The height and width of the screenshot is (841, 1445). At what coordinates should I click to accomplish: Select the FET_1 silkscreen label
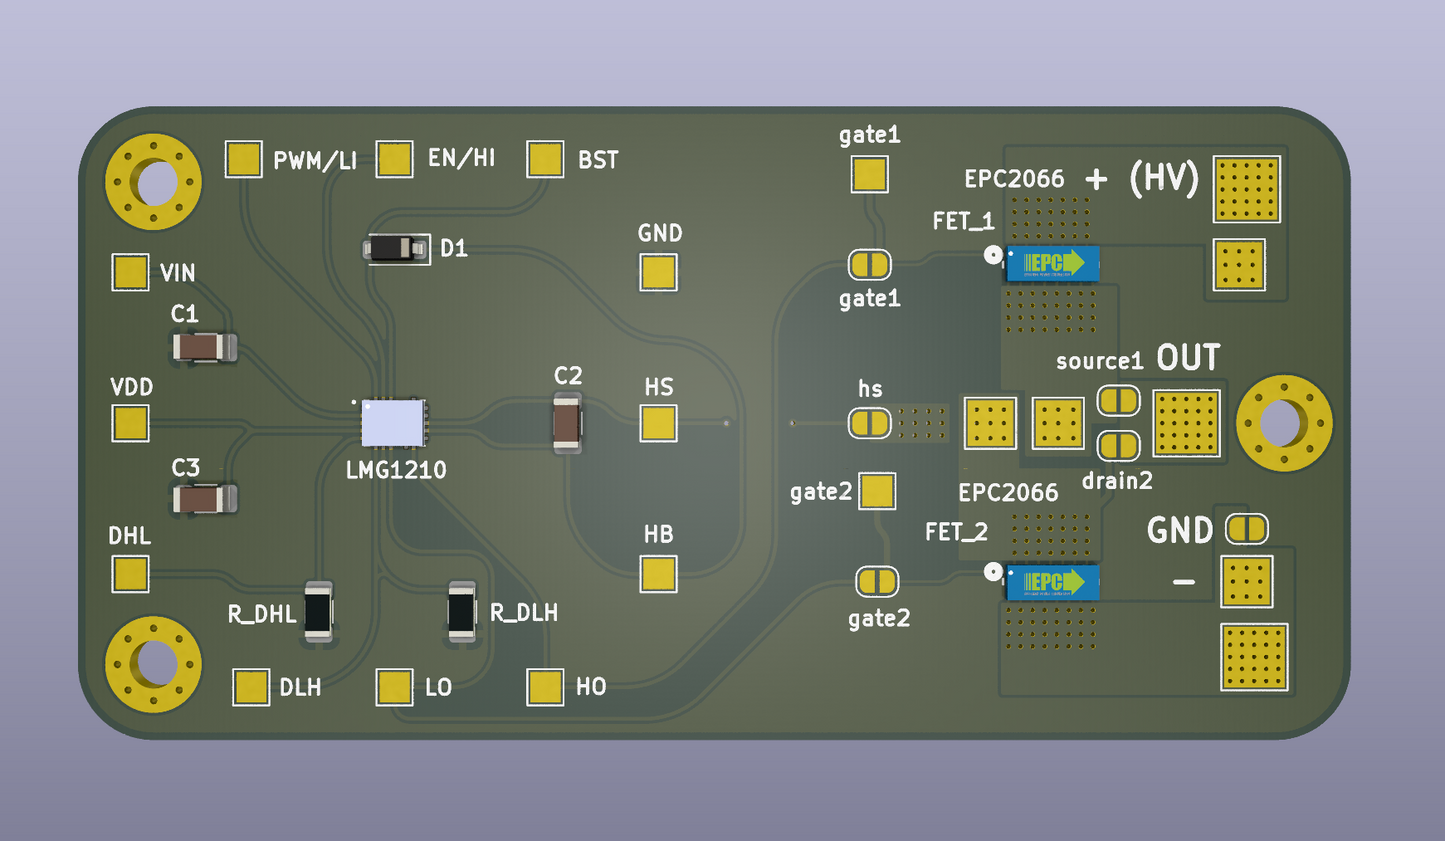point(963,221)
